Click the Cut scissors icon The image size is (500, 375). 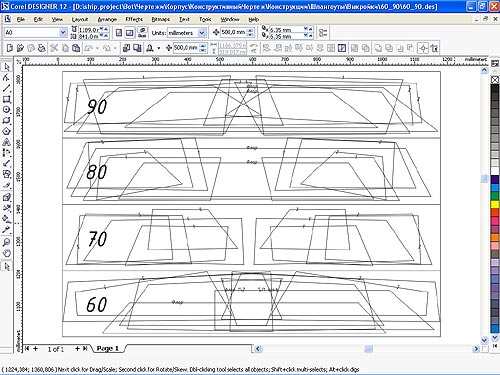tap(54, 48)
